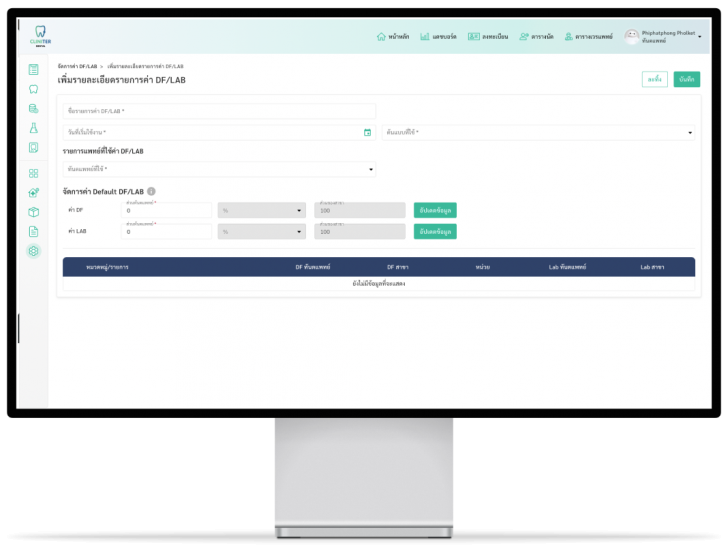This screenshot has width=728, height=551.
Task: Open the package box sidebar icon
Action: coord(33,212)
